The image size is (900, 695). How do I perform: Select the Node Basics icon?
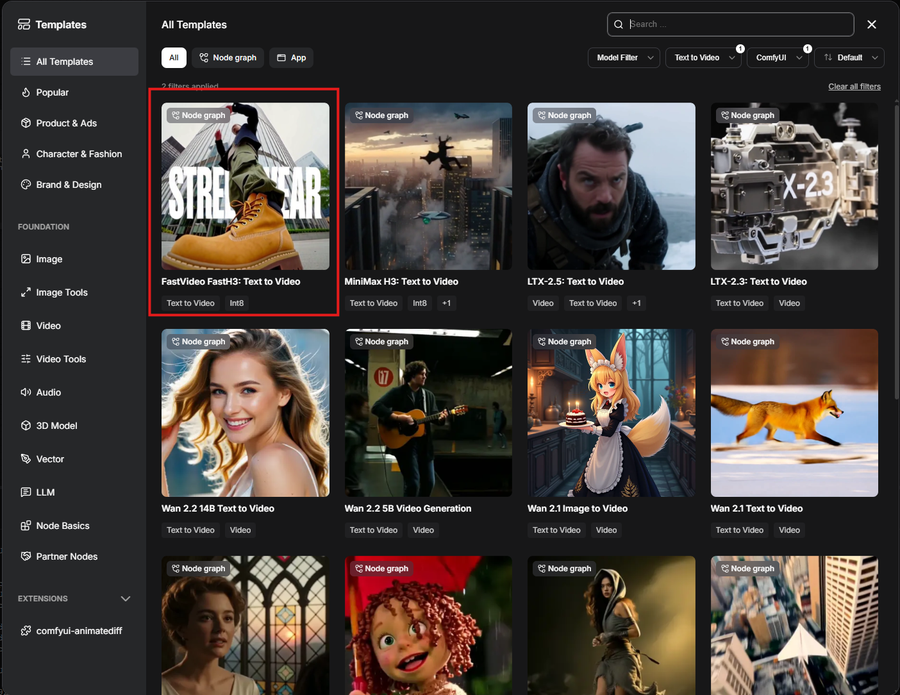(x=26, y=525)
